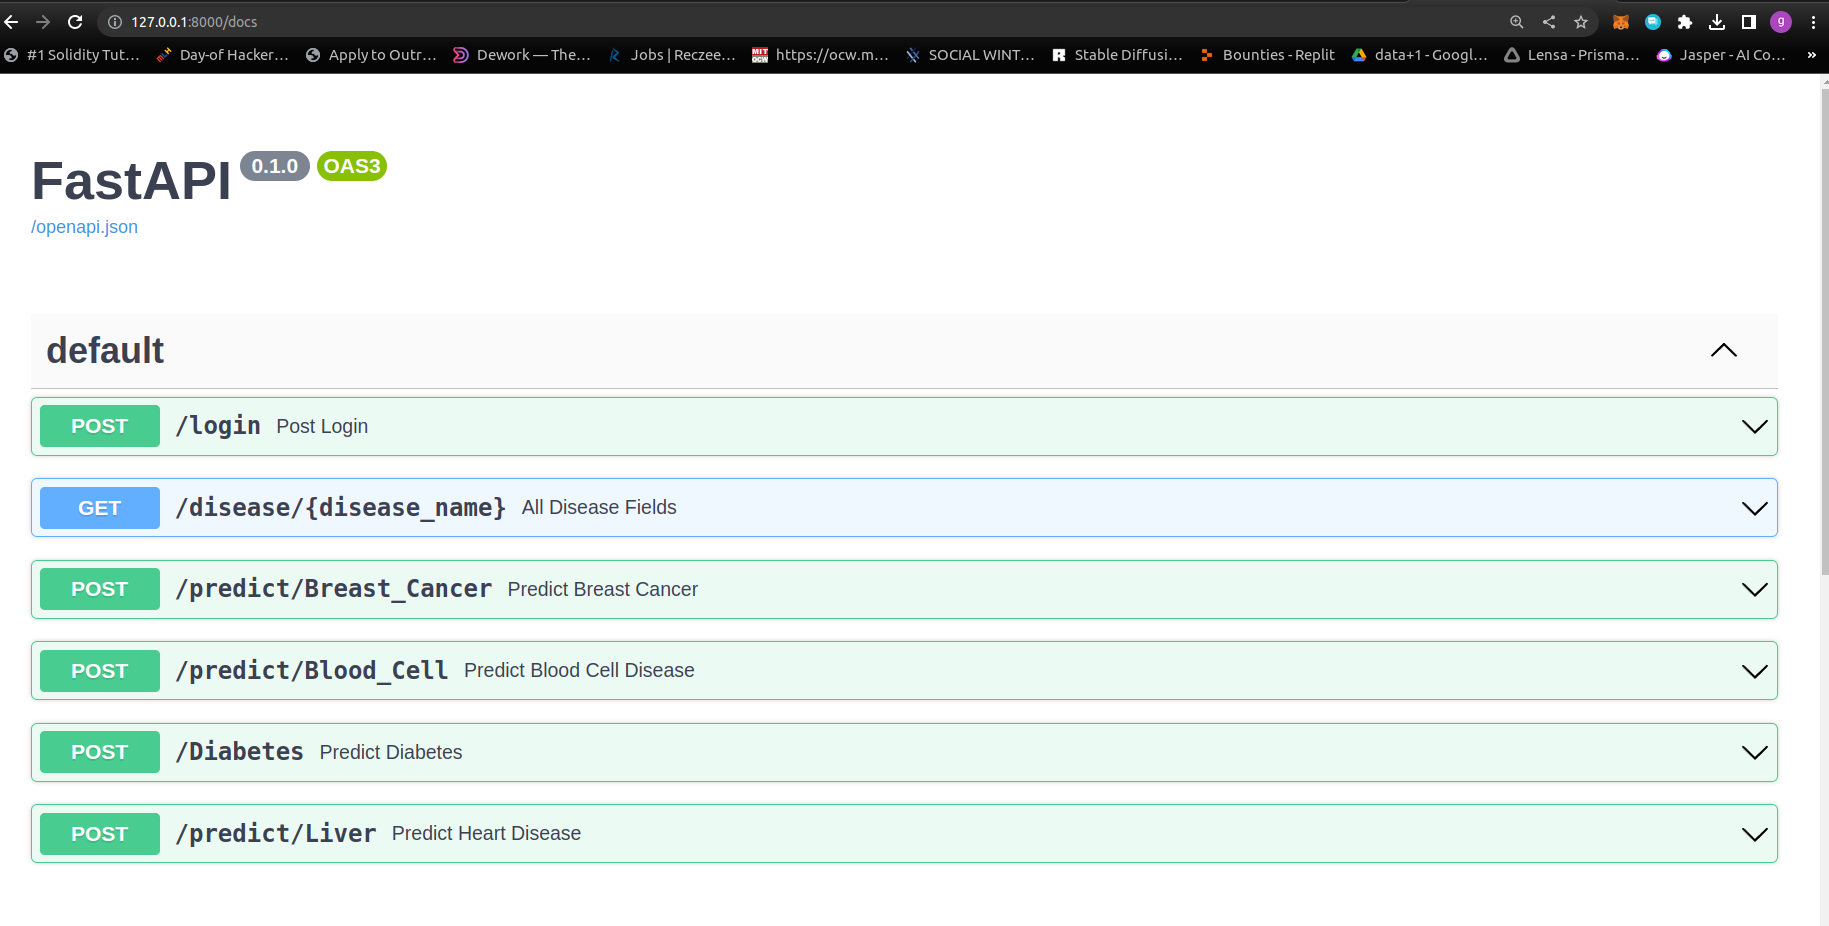The width and height of the screenshot is (1829, 926).
Task: Click the /Diabetes path text
Action: pos(239,752)
